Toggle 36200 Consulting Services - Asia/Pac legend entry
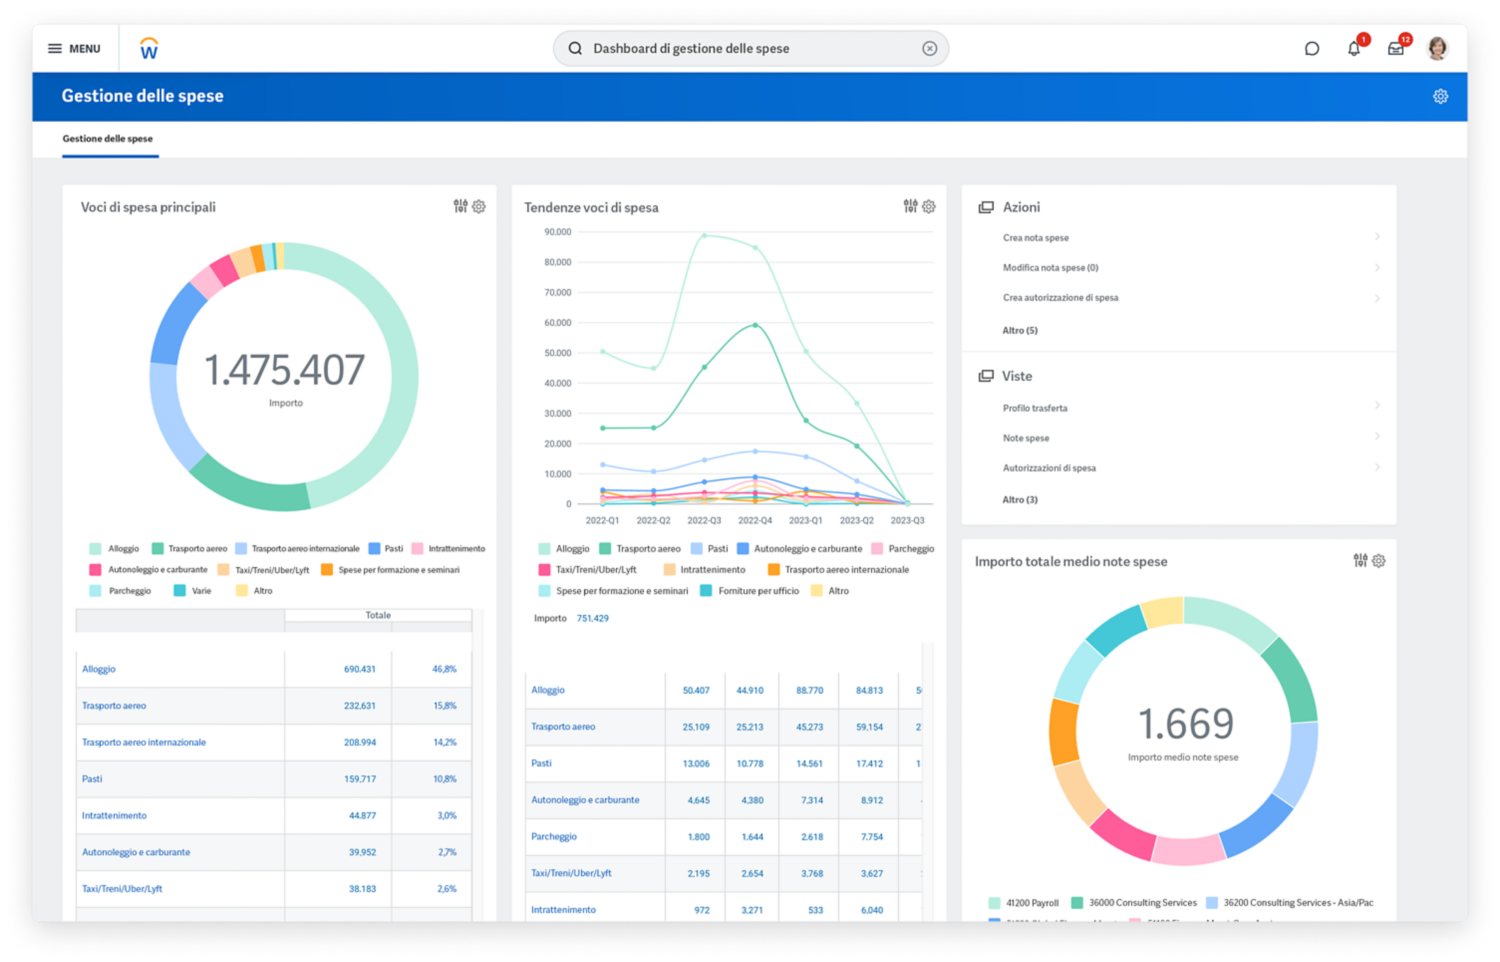This screenshot has width=1500, height=962. 1290,903
